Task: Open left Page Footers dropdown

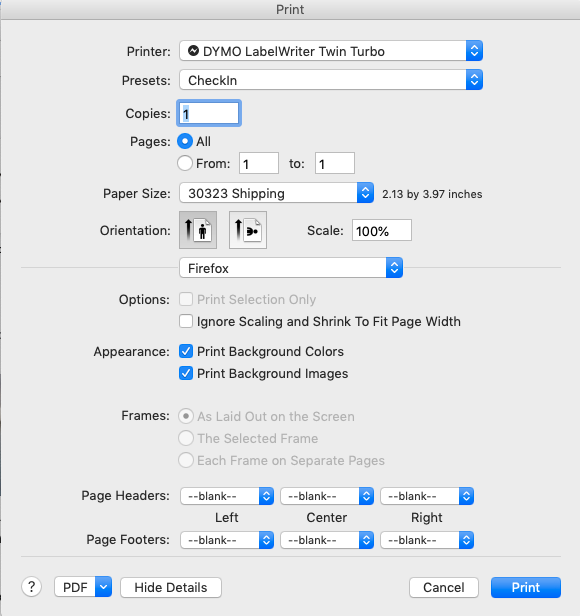Action: tap(227, 540)
